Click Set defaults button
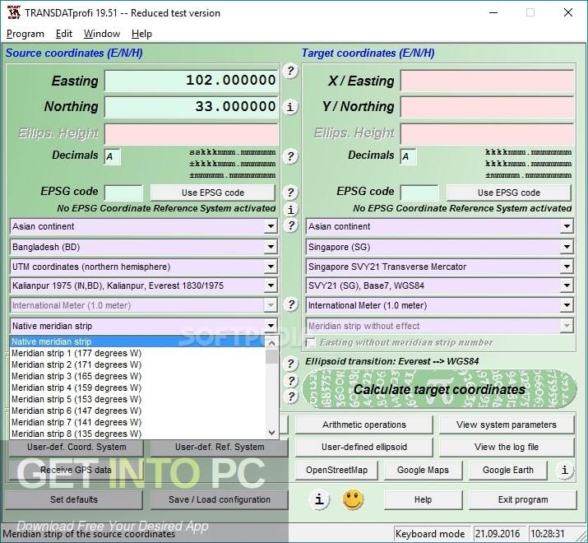This screenshot has height=543, width=588. (74, 500)
